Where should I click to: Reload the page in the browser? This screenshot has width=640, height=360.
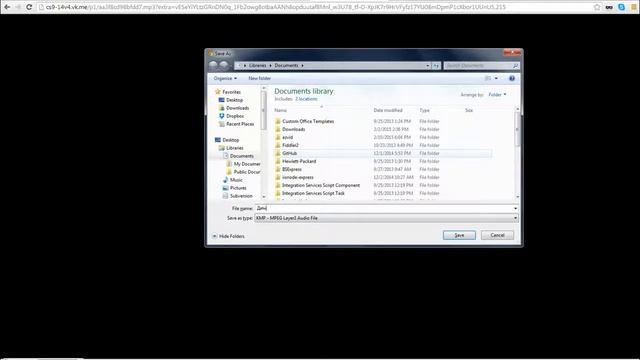(29, 7)
